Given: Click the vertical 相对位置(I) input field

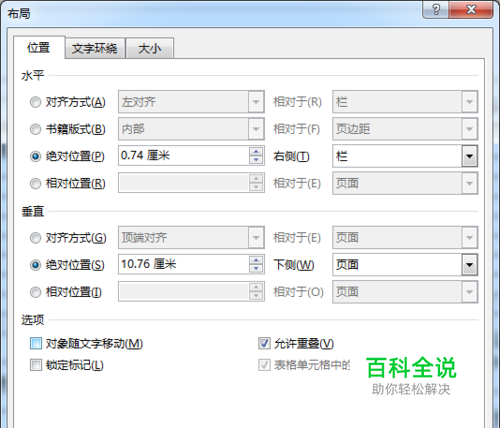Looking at the screenshot, I should coord(183,292).
